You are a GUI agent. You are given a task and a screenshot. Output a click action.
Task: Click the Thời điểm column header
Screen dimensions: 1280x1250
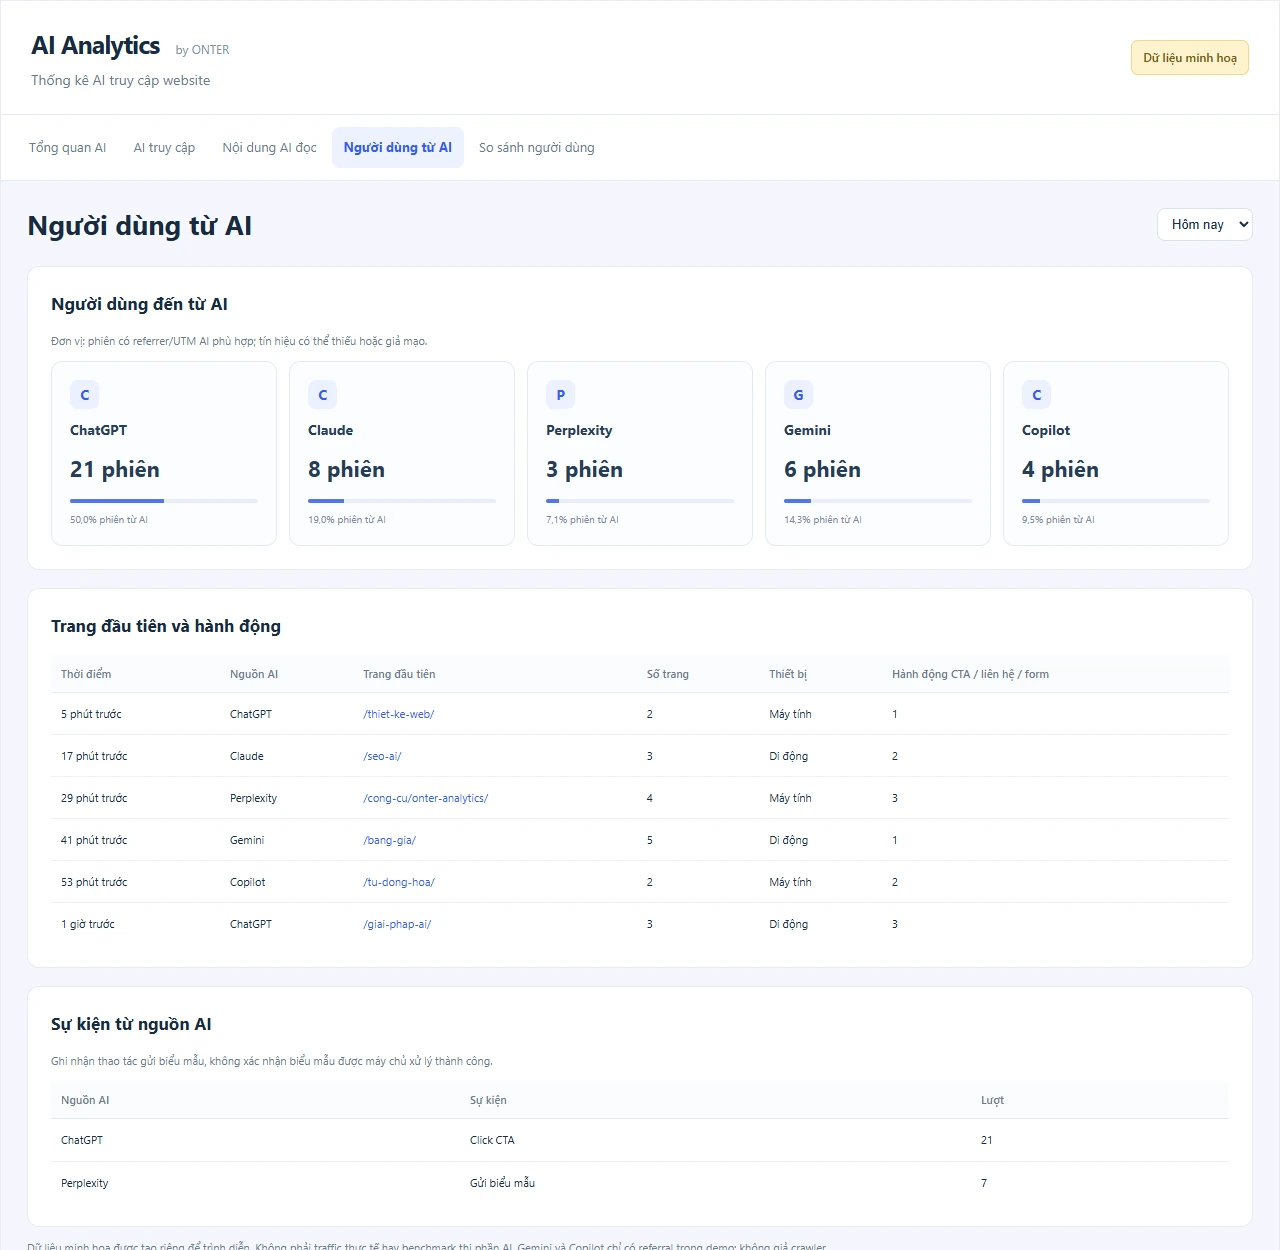[86, 674]
